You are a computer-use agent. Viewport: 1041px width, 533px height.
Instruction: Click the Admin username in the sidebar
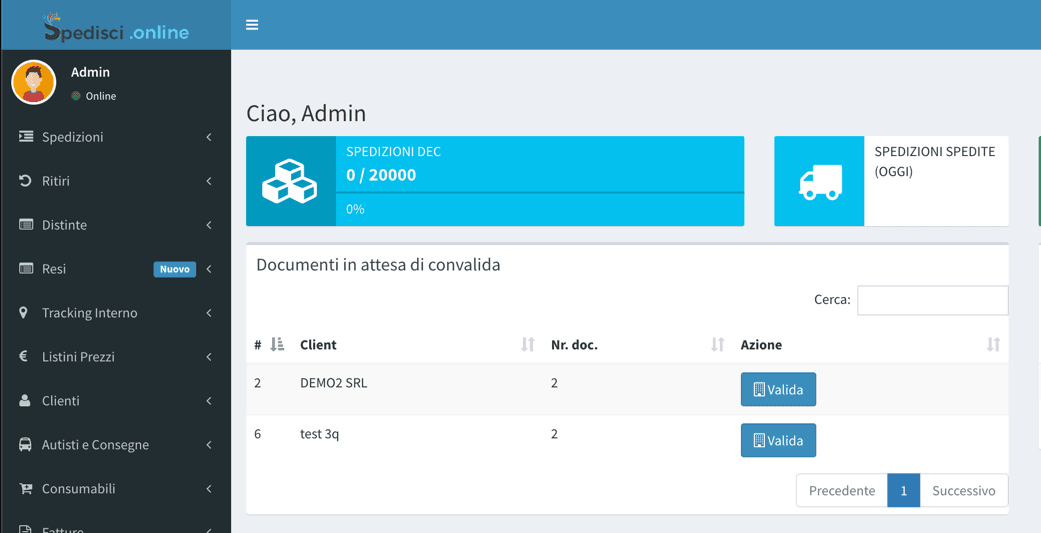pyautogui.click(x=90, y=72)
